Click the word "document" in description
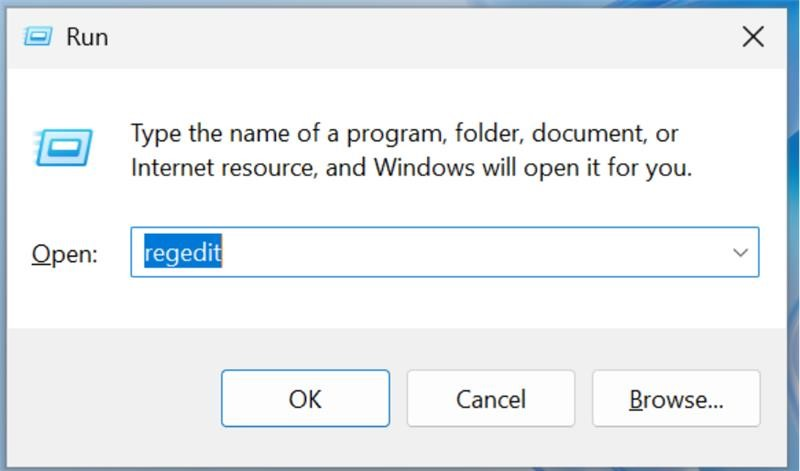The width and height of the screenshot is (800, 471). click(x=589, y=133)
